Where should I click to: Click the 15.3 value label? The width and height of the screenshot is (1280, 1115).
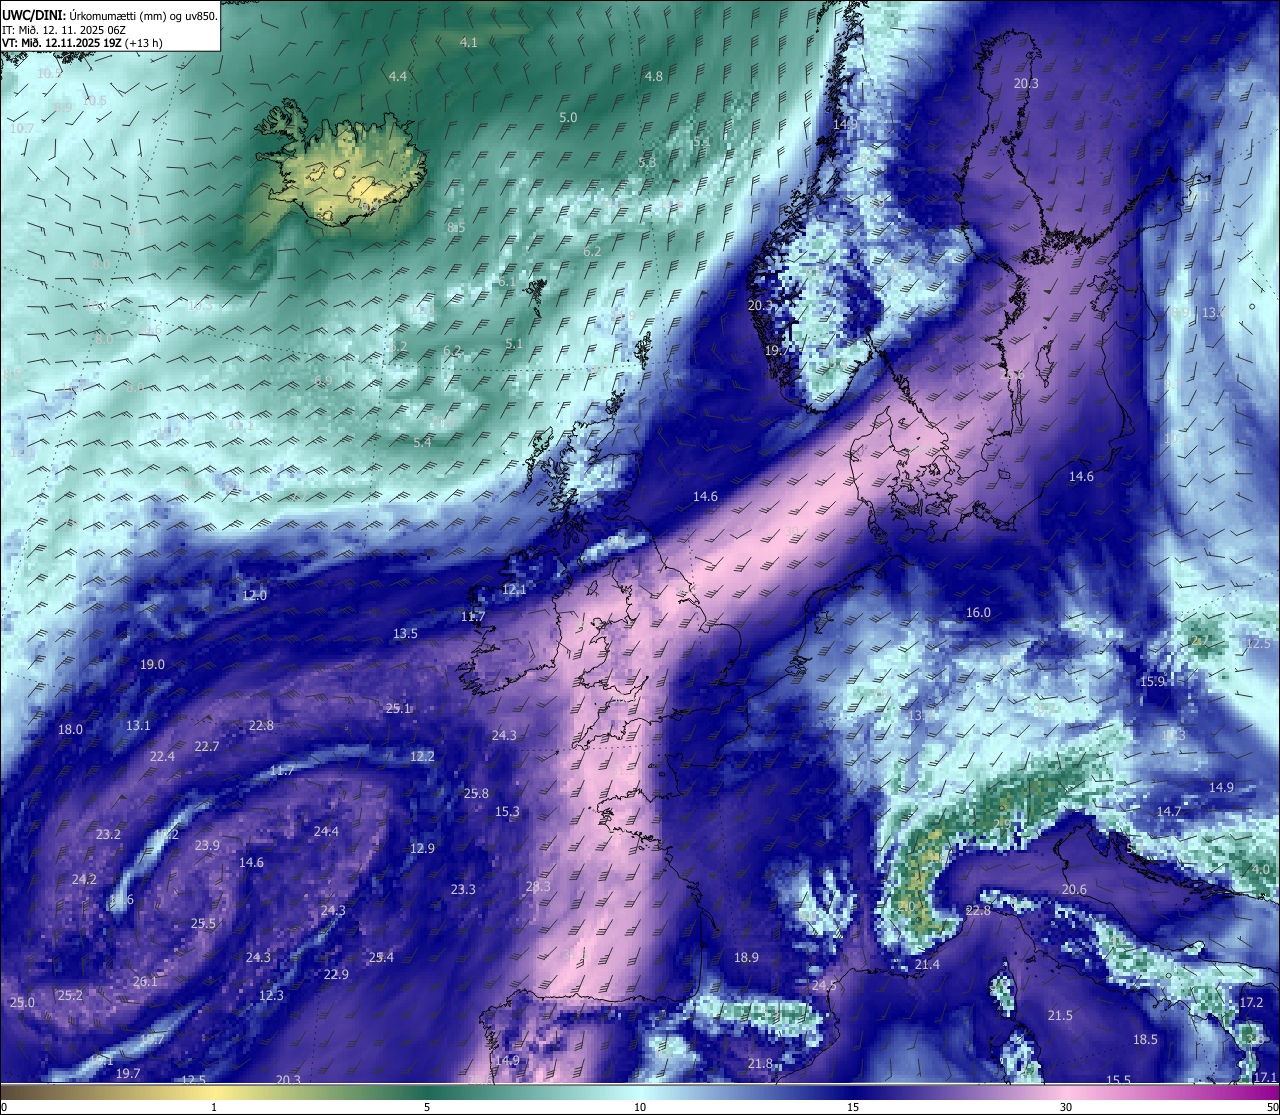[507, 811]
